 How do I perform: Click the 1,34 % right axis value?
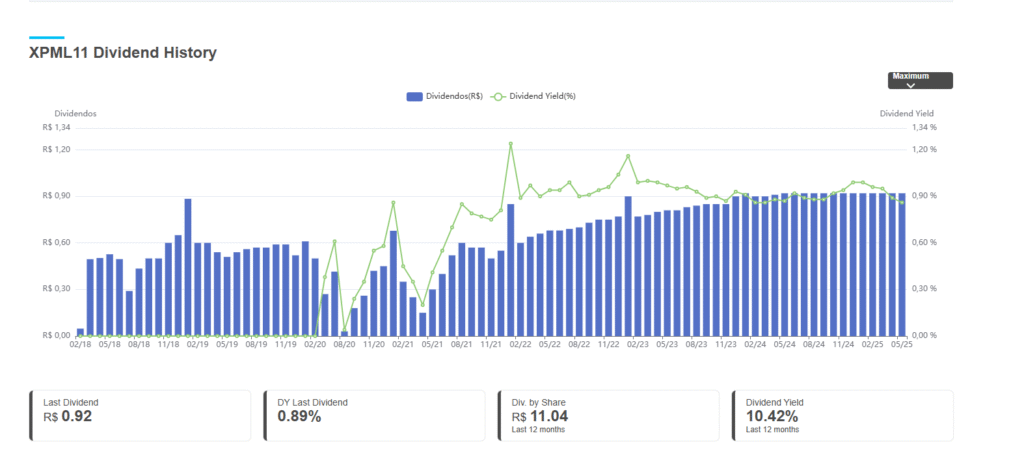point(925,128)
